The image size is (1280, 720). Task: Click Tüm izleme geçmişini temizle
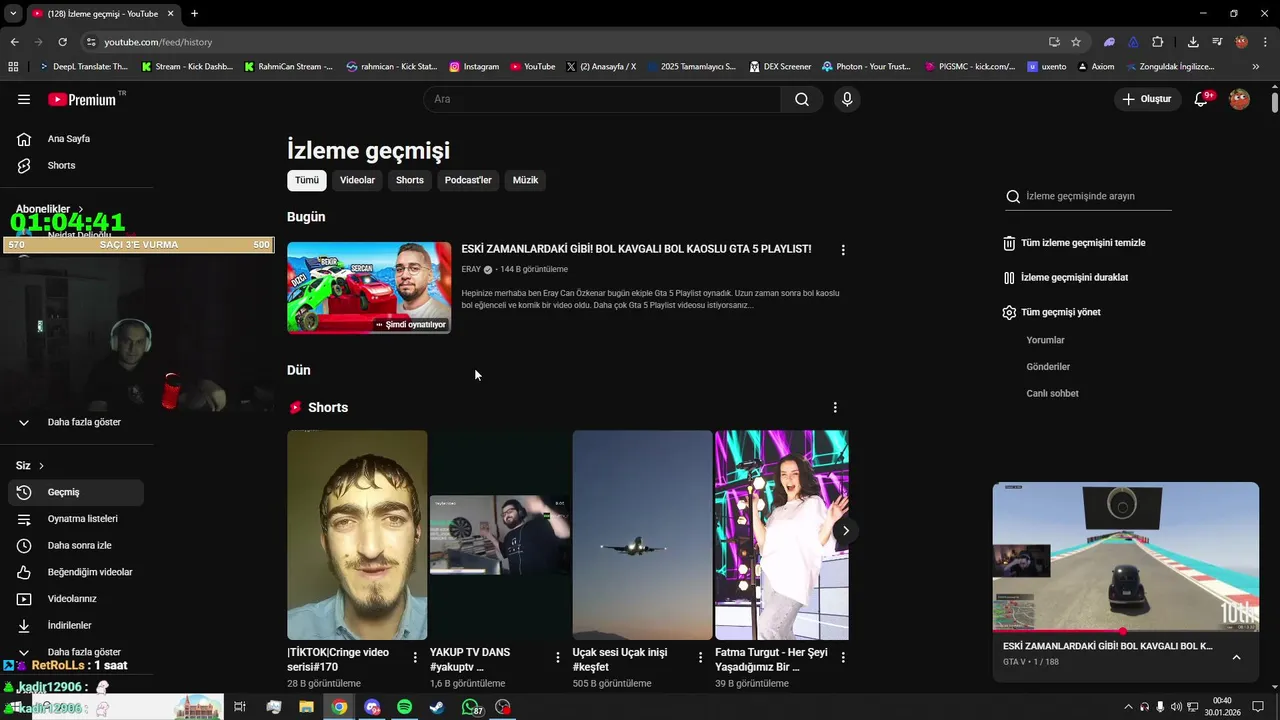point(1075,243)
